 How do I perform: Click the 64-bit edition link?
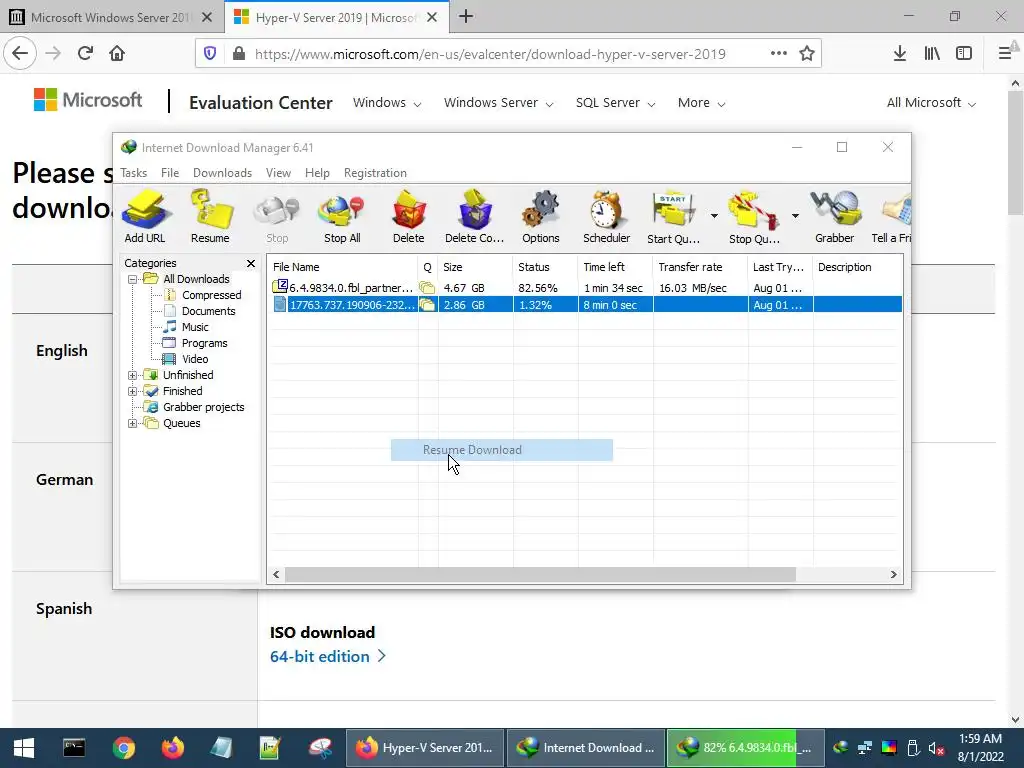328,656
